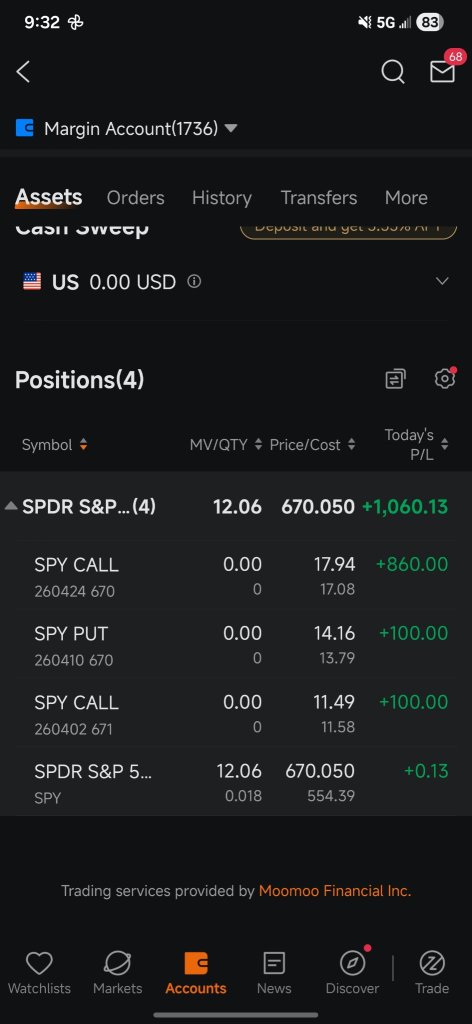Viewport: 472px width, 1024px height.
Task: Switch to the History tab
Action: tap(221, 197)
